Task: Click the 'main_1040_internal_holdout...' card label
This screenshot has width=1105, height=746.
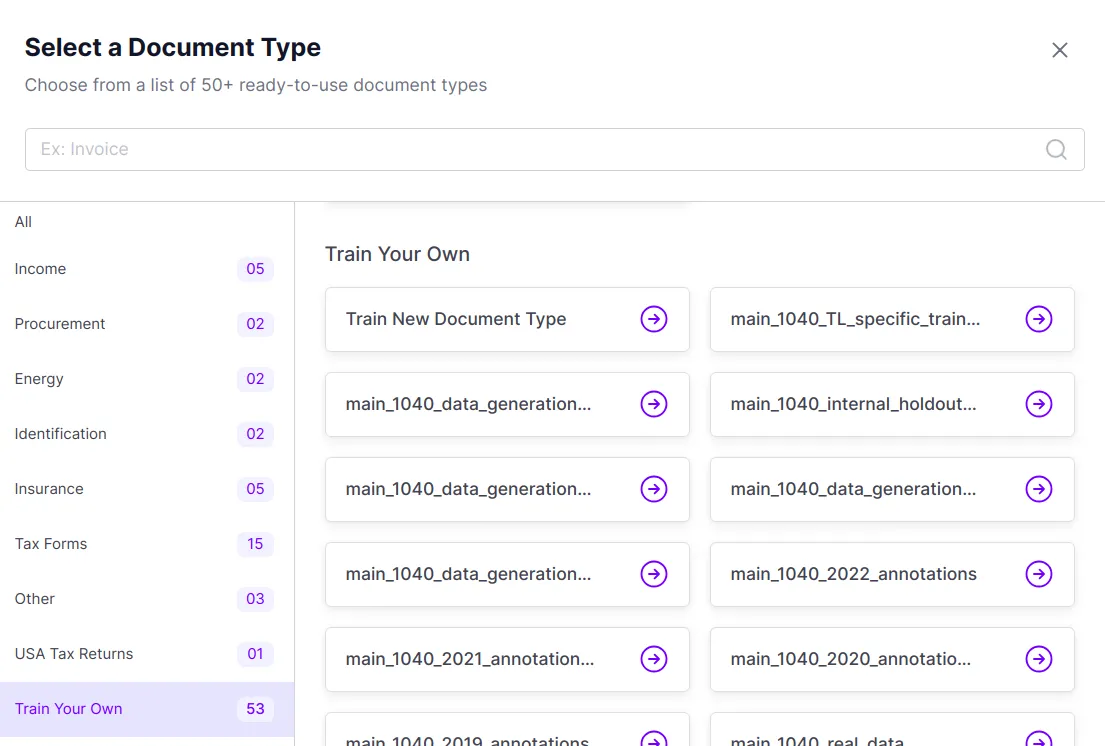Action: point(853,404)
